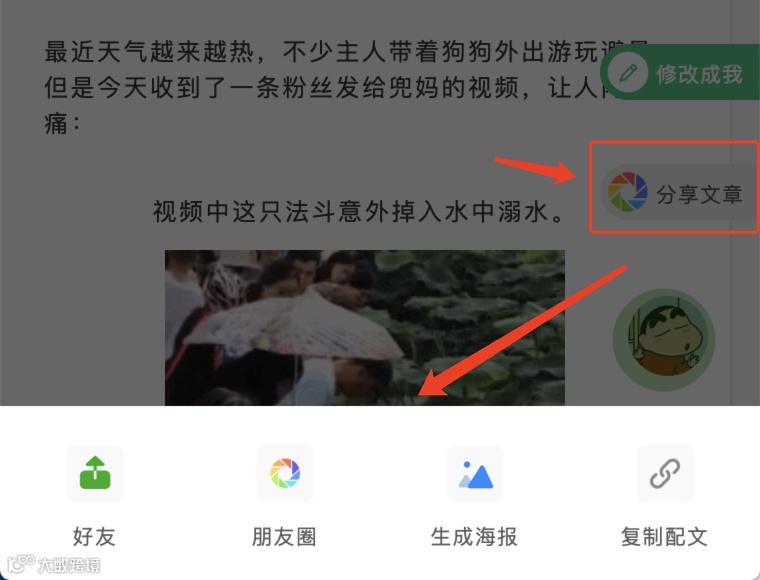Select the 朋友圈 label
Viewport: 760px width, 580px height.
[x=284, y=536]
